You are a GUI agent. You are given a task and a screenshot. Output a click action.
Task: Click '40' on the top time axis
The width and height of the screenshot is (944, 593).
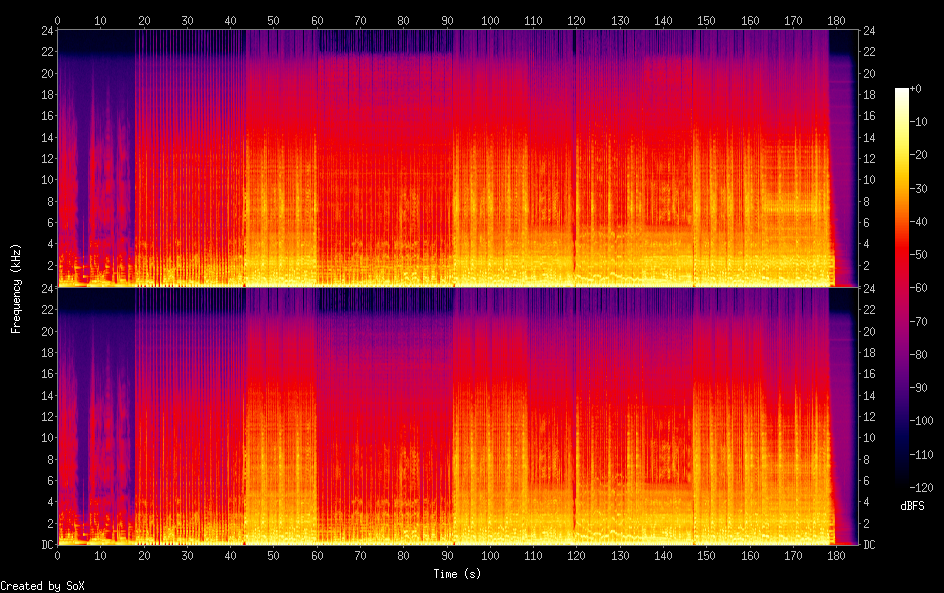click(230, 20)
